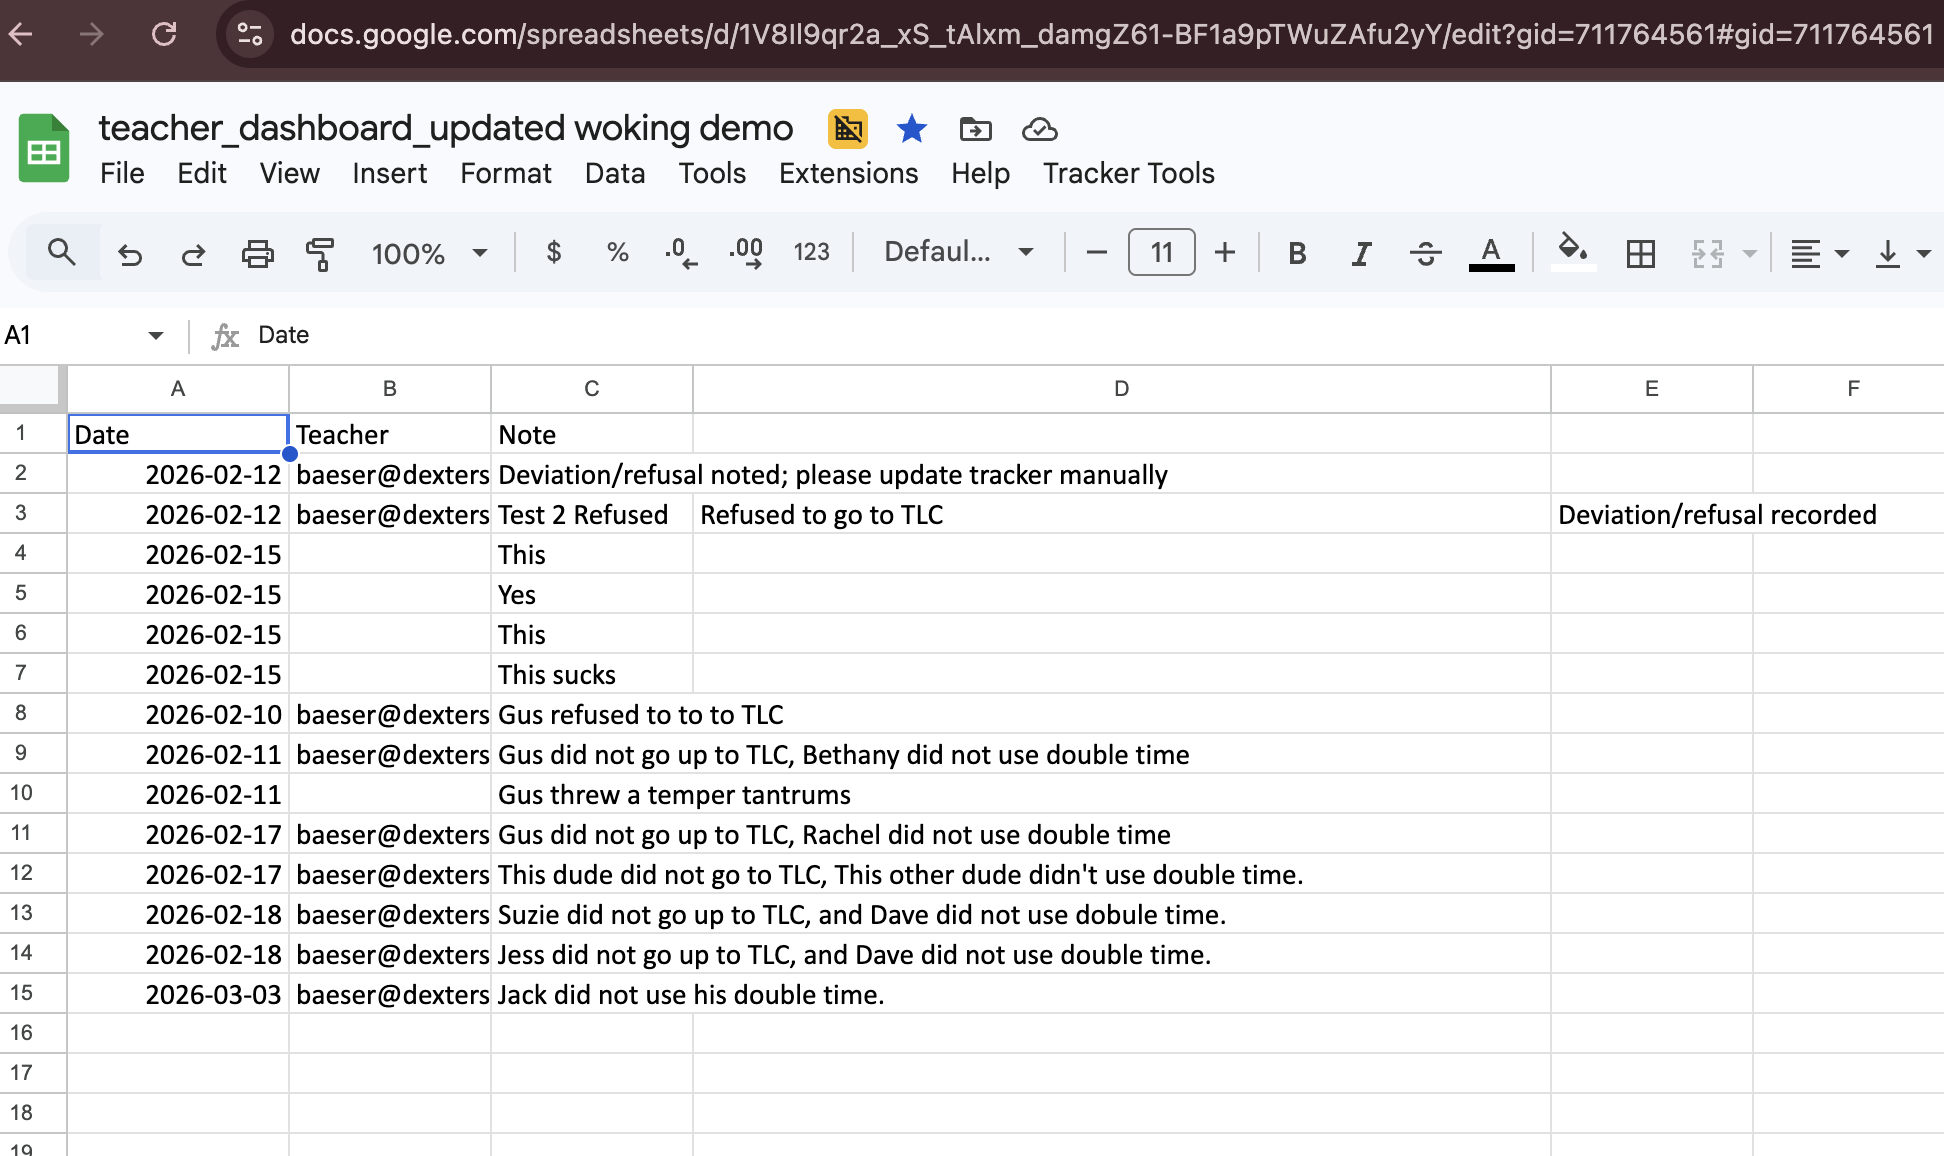
Task: Toggle strikethrough formatting
Action: (1425, 254)
